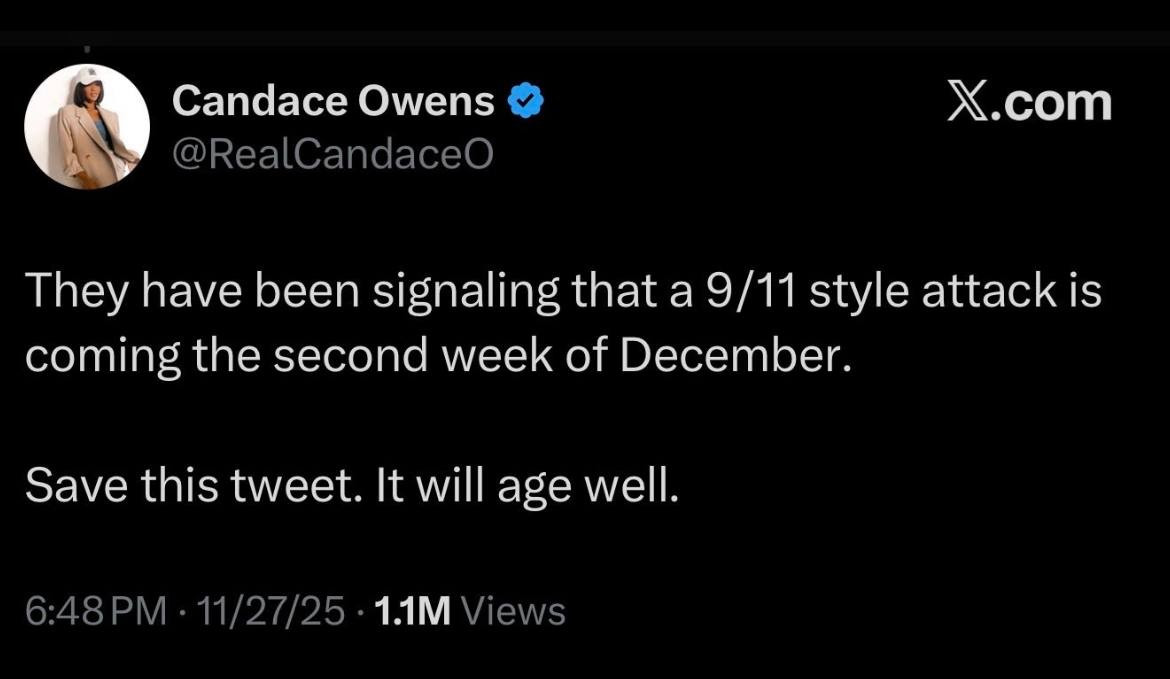This screenshot has height=679, width=1170.
Task: Open the @RealCandaceO handle link
Action: tap(333, 154)
